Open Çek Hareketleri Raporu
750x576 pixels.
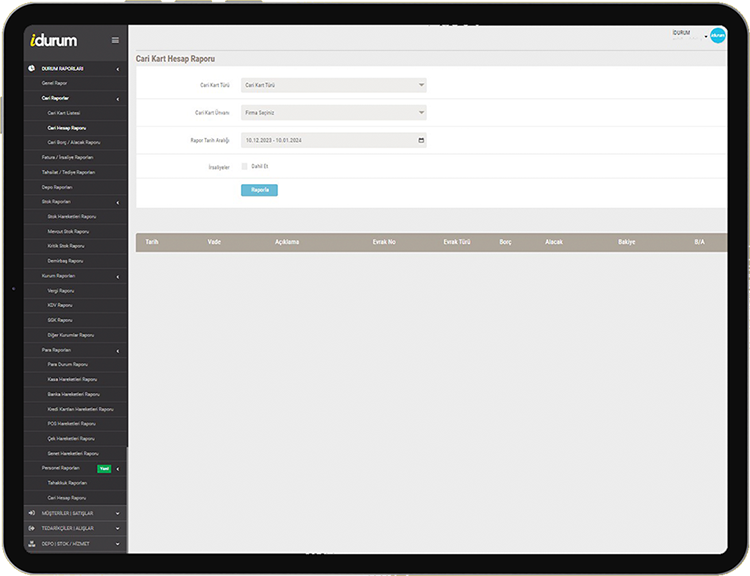[71, 438]
